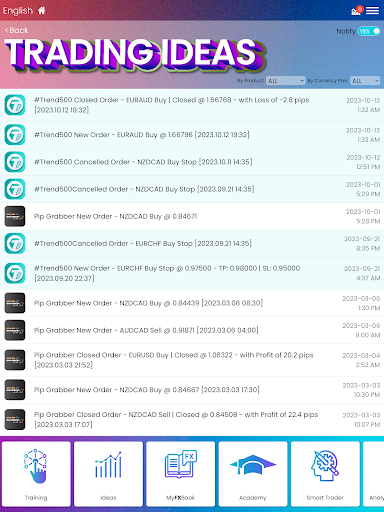Click Pip Grabber logo on NZDCAD 0.84671 order

click(x=15, y=216)
